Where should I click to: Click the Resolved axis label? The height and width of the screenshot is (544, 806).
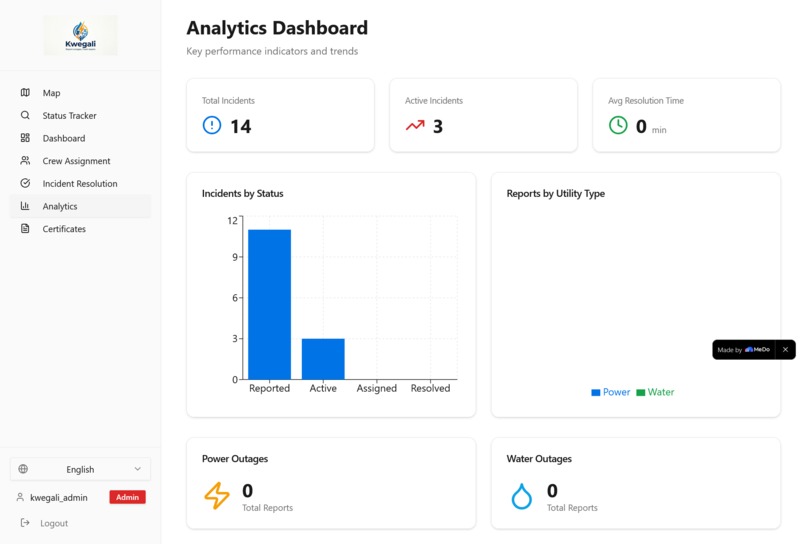tap(430, 388)
